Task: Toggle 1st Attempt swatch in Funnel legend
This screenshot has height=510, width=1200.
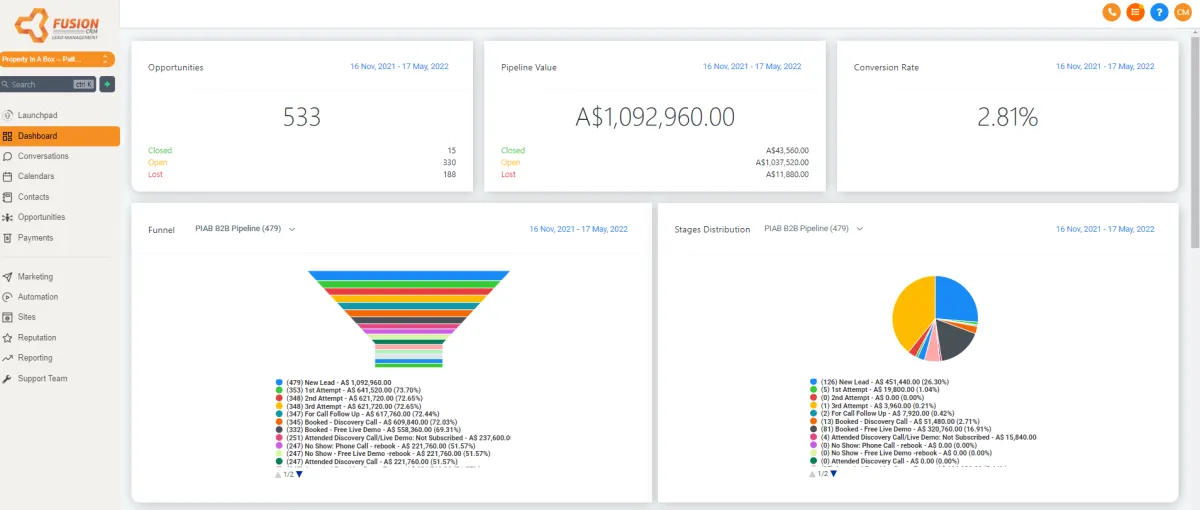Action: click(279, 390)
